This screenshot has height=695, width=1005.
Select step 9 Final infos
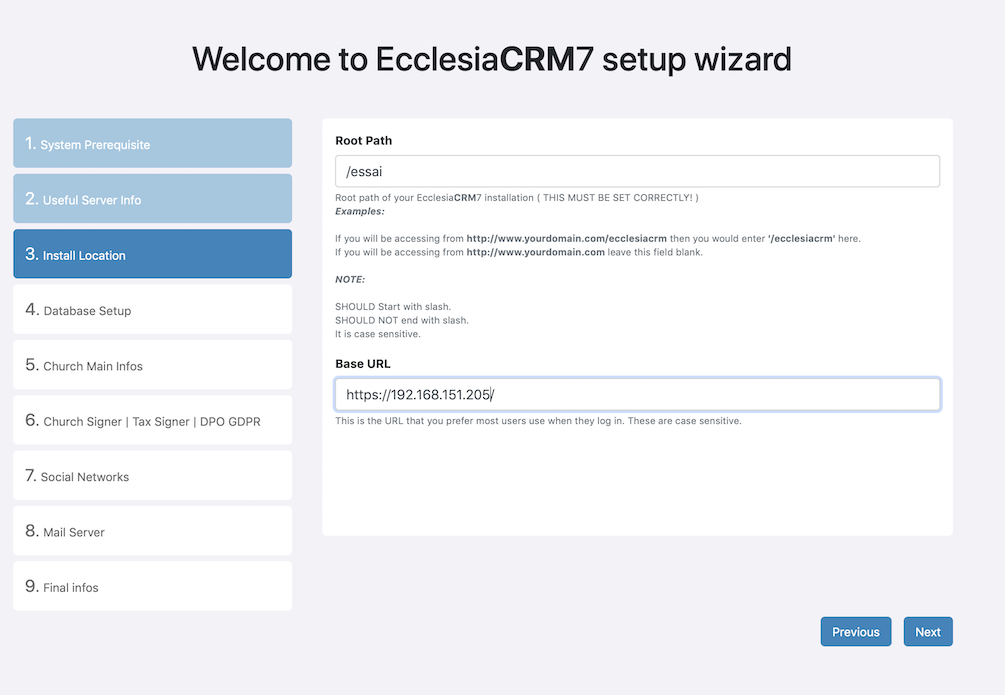(153, 586)
